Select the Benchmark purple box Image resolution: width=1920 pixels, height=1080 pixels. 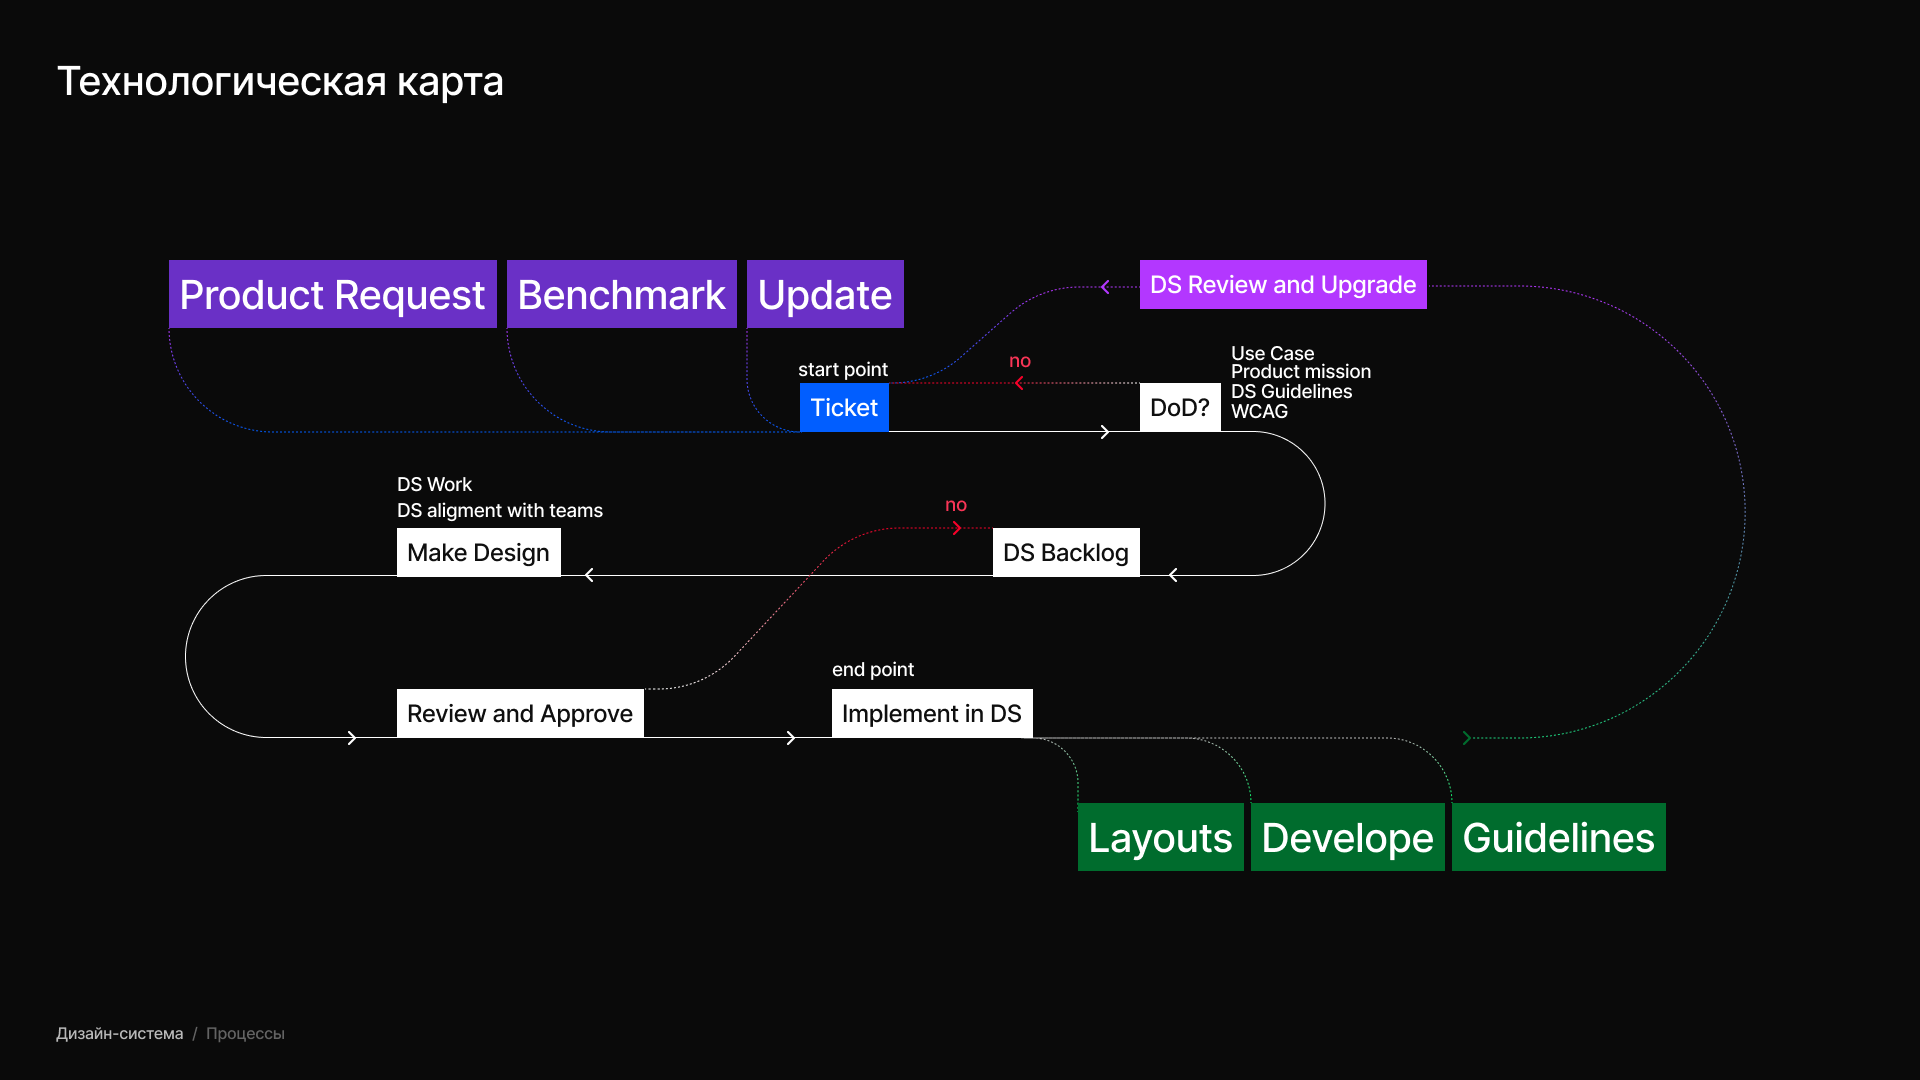pyautogui.click(x=622, y=294)
